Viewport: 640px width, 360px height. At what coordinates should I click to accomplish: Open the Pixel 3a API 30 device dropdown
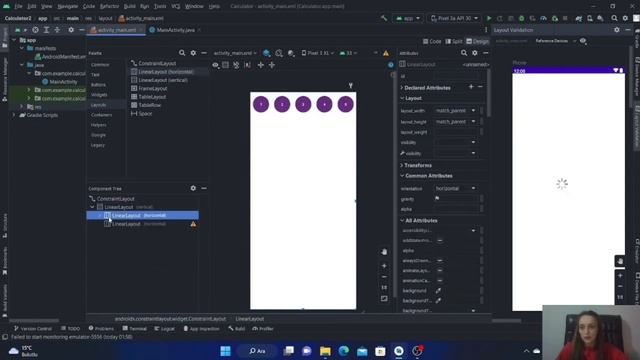coord(454,18)
